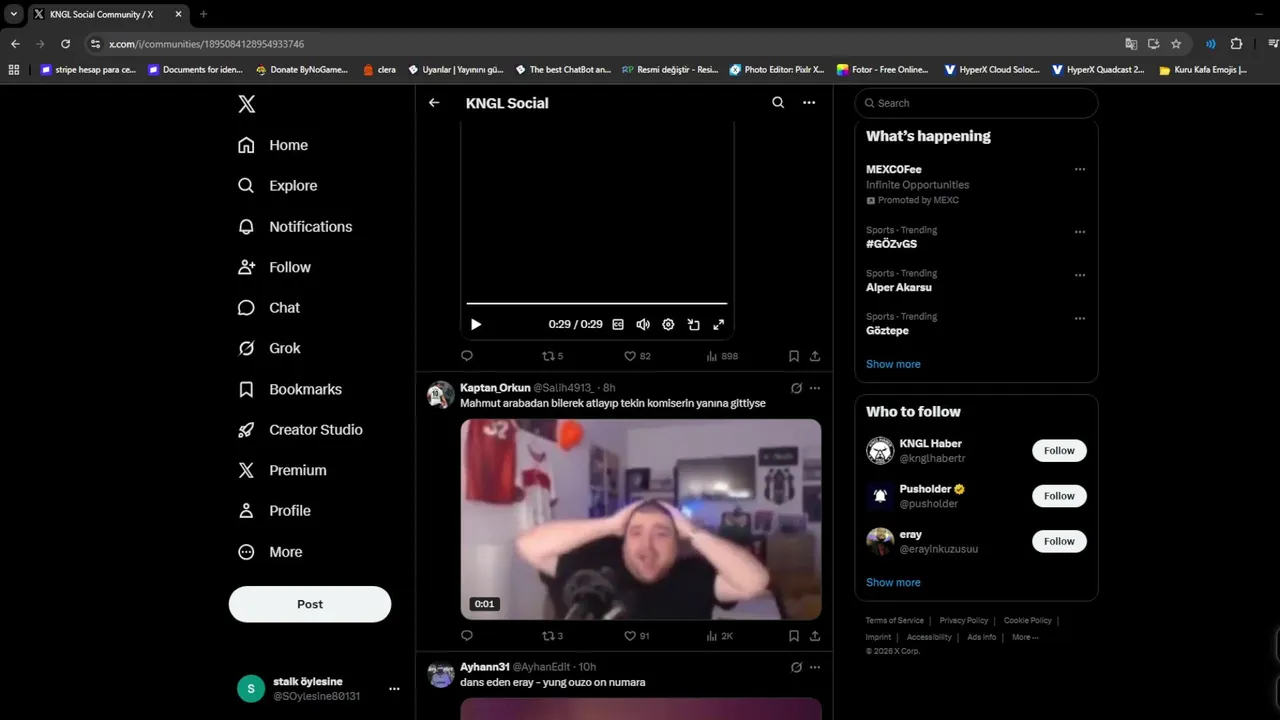Open Creator Studio in the sidebar
1280x720 pixels.
pos(300,430)
